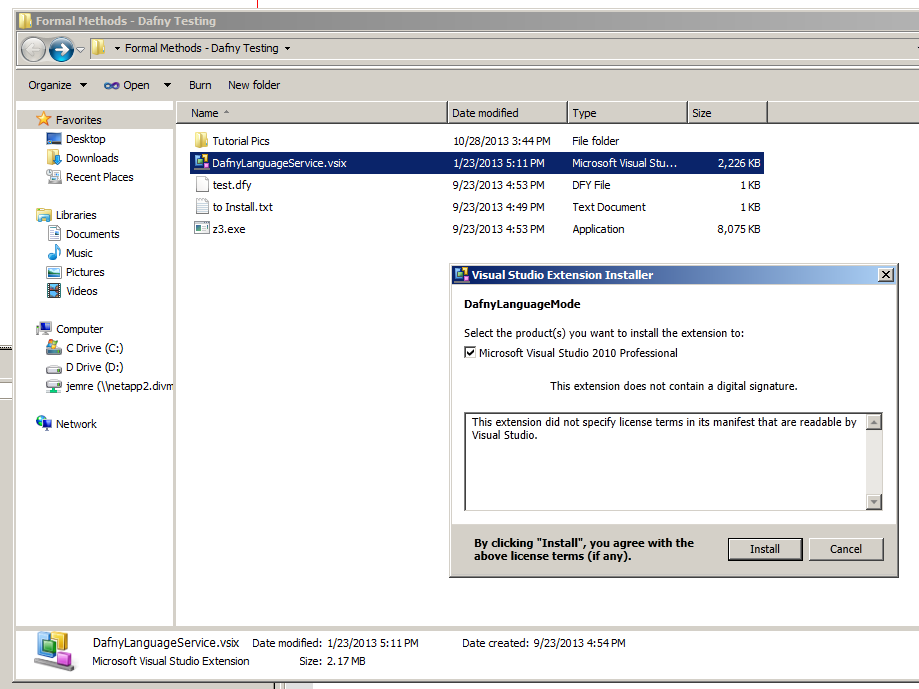Image resolution: width=919 pixels, height=689 pixels.
Task: Expand the Open button dropdown arrow
Action: tap(168, 85)
